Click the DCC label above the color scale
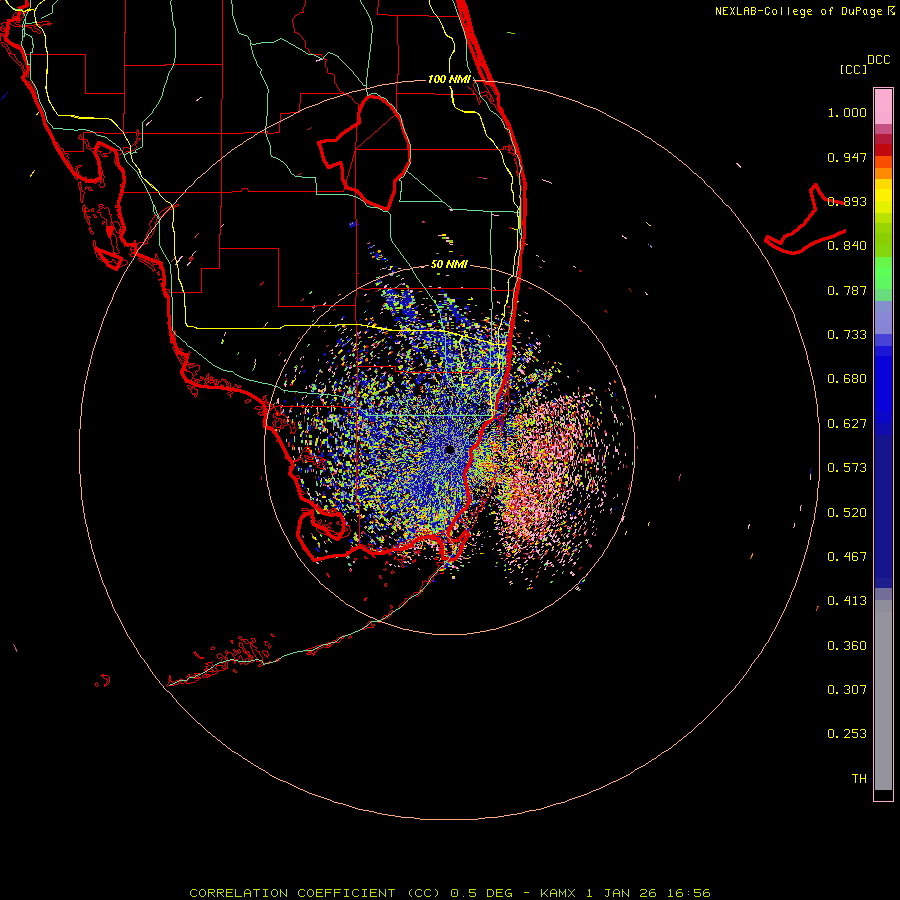The image size is (900, 900). 878,60
